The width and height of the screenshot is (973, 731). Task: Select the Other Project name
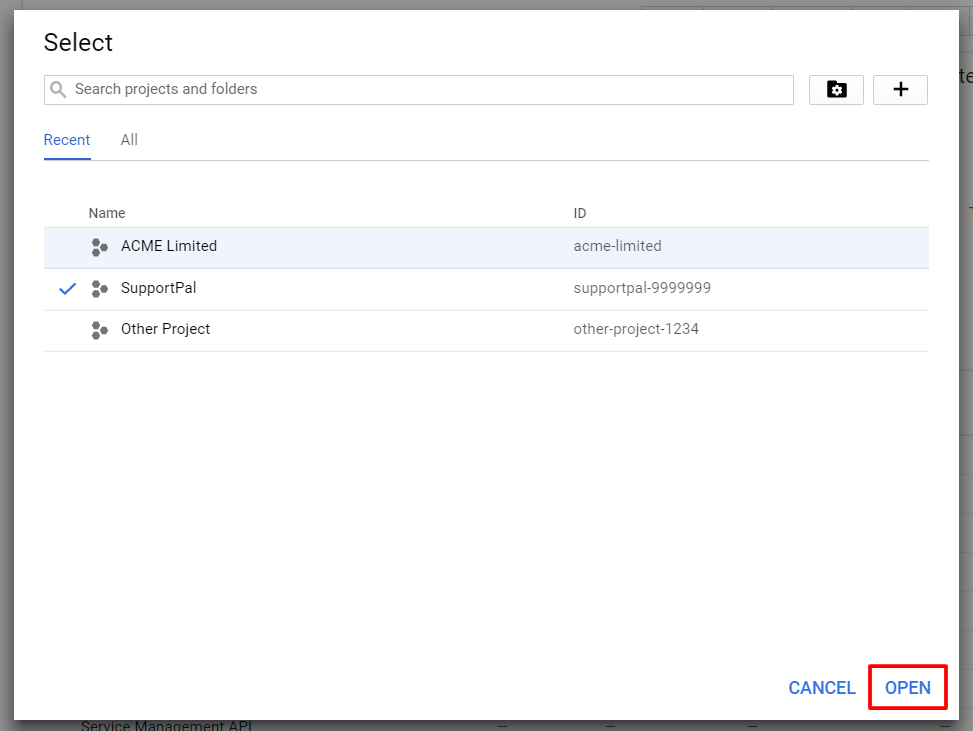coord(165,329)
